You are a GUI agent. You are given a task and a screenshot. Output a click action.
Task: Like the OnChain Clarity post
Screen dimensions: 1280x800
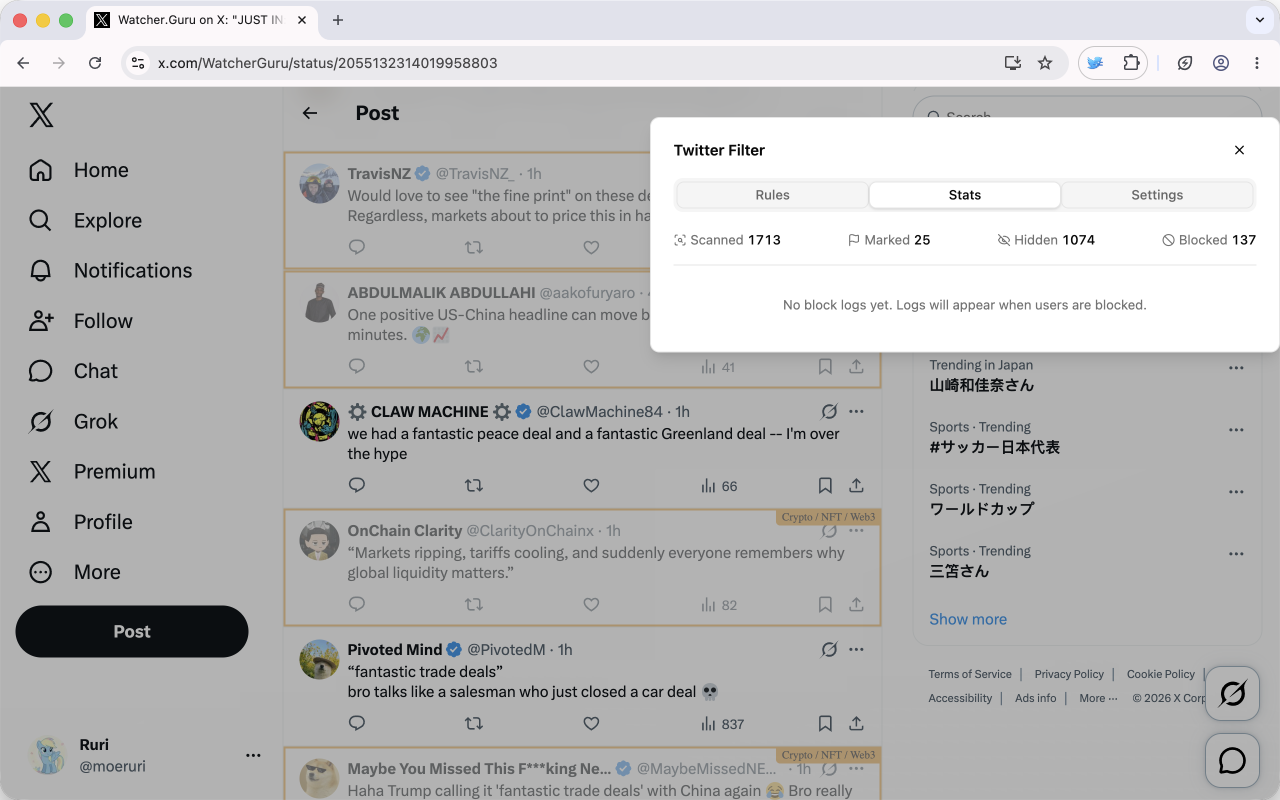point(591,604)
